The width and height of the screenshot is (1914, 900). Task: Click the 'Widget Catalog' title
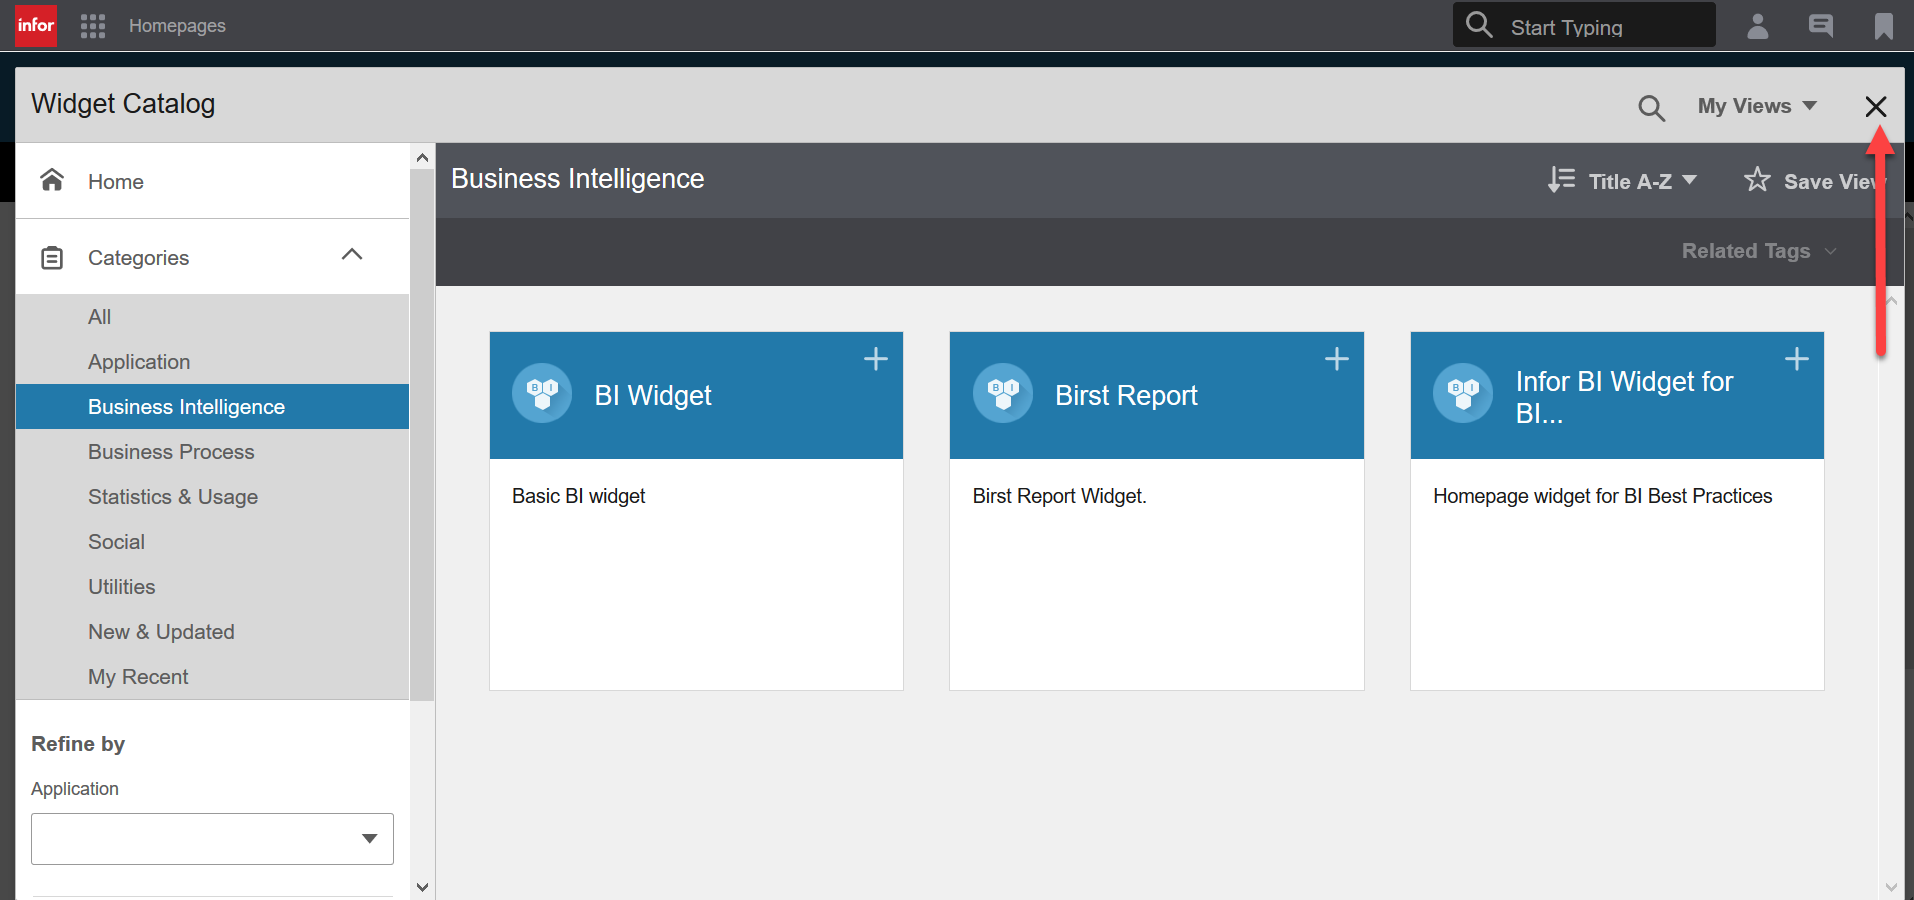(x=123, y=104)
